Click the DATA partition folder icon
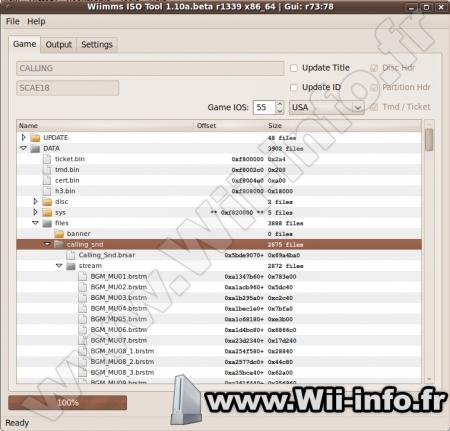This screenshot has height=431, width=450. 35,148
